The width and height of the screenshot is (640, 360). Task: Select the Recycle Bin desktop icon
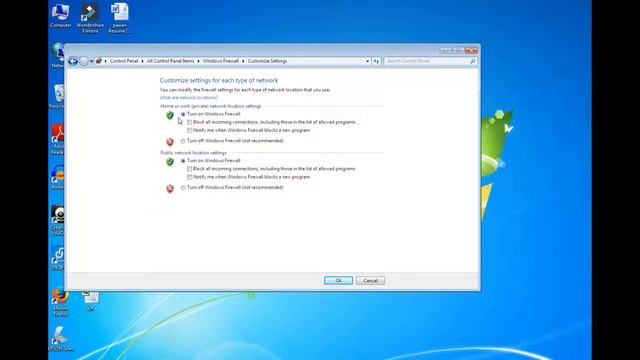coord(58,97)
